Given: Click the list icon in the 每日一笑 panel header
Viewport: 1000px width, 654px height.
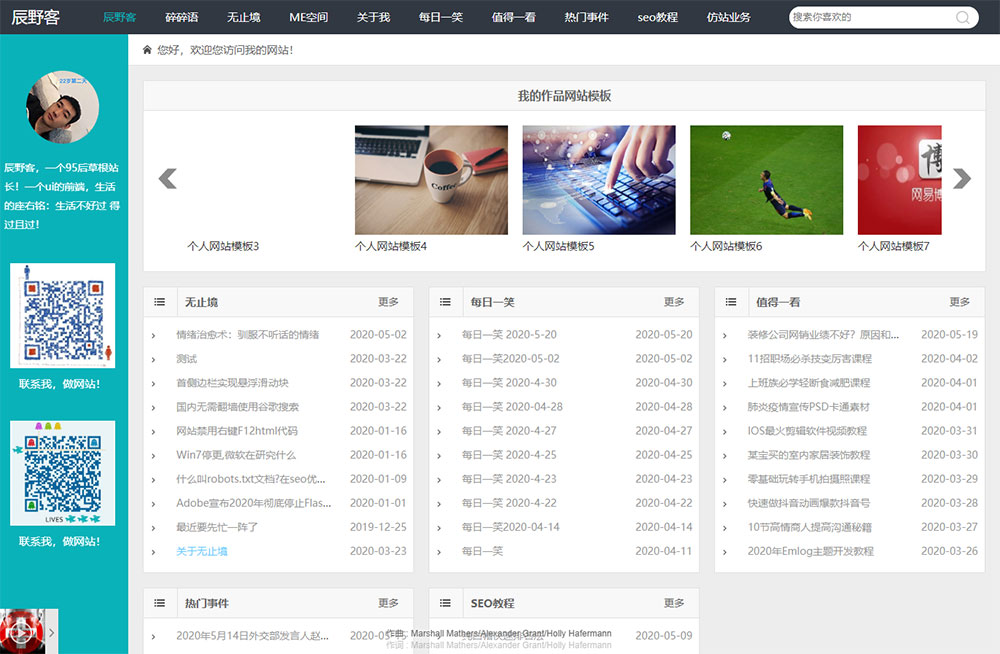Looking at the screenshot, I should coord(446,302).
